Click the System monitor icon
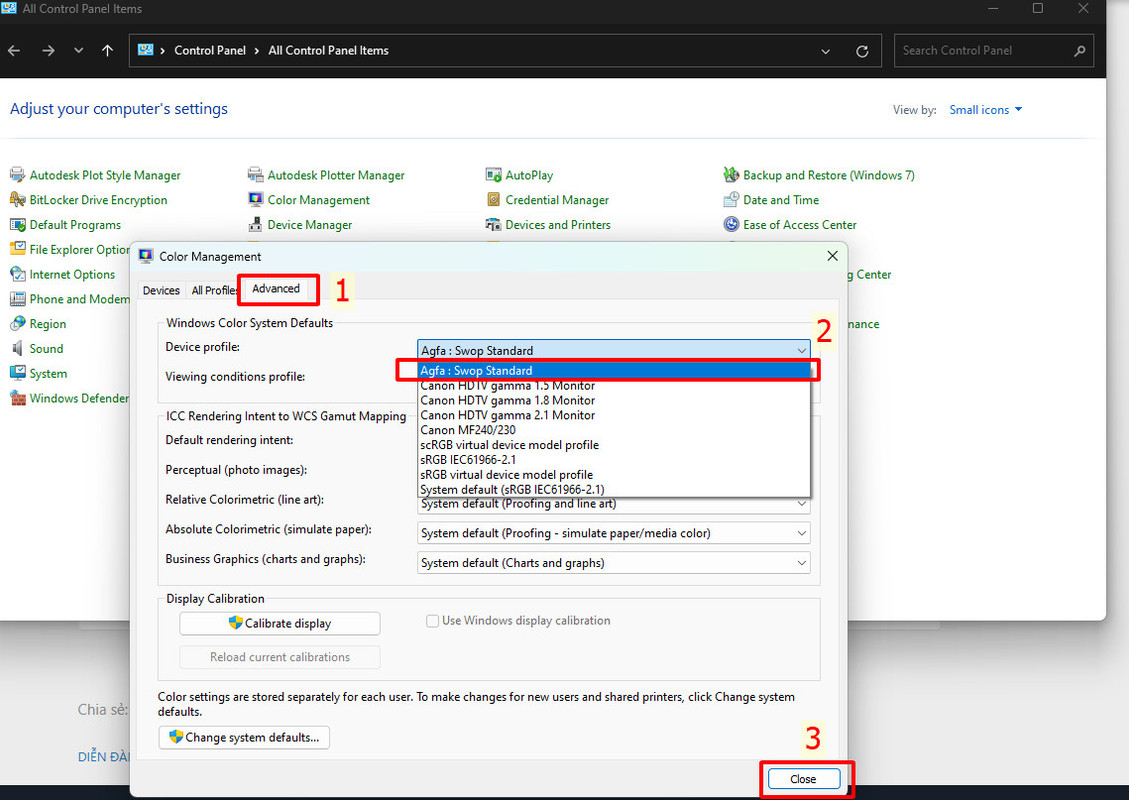The image size is (1129, 800). [x=17, y=373]
